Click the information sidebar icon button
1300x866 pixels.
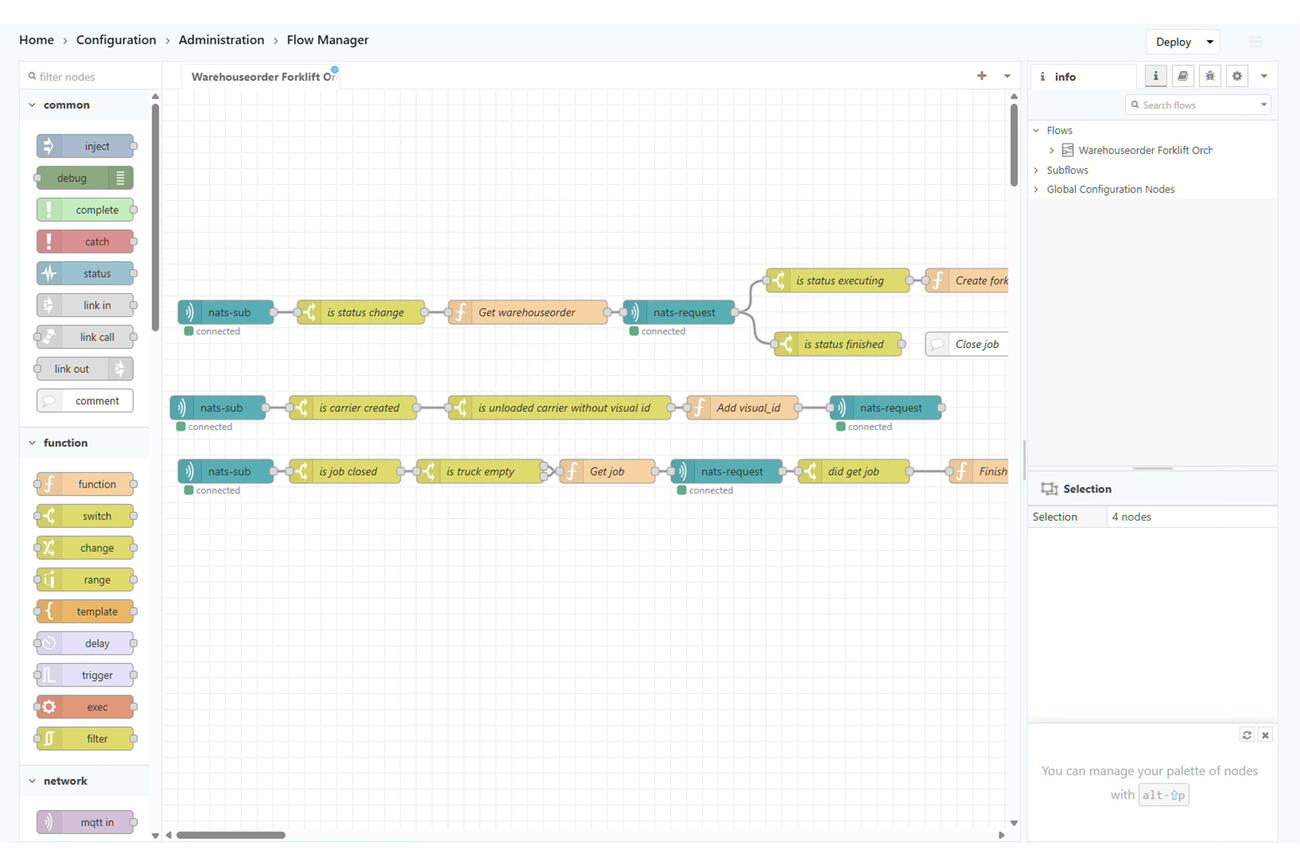click(1155, 76)
